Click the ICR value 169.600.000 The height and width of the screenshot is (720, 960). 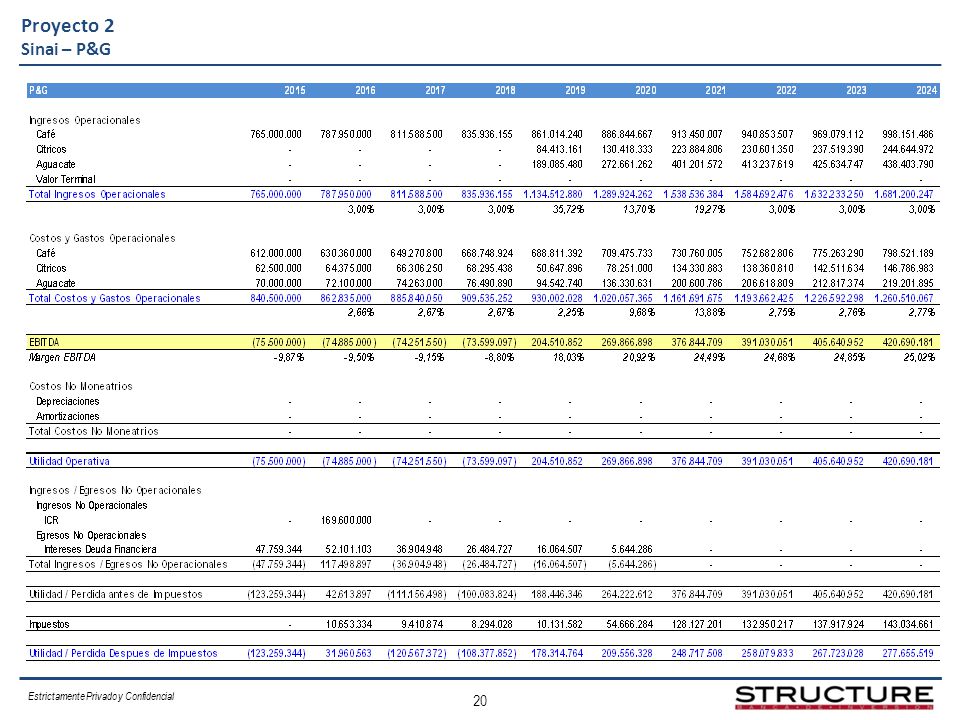[x=346, y=520]
